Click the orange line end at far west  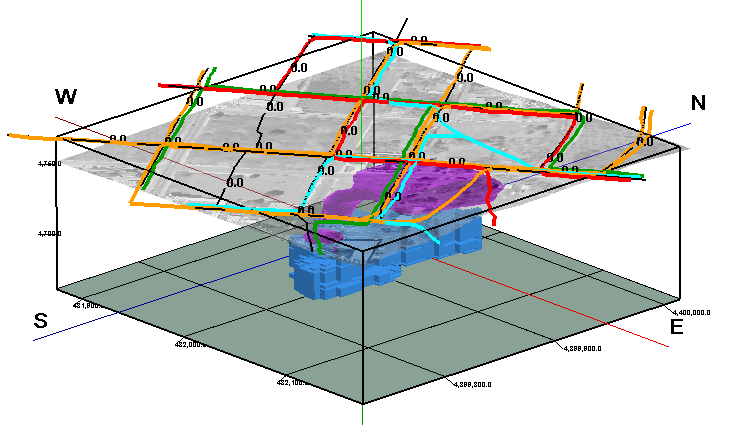click(x=12, y=136)
